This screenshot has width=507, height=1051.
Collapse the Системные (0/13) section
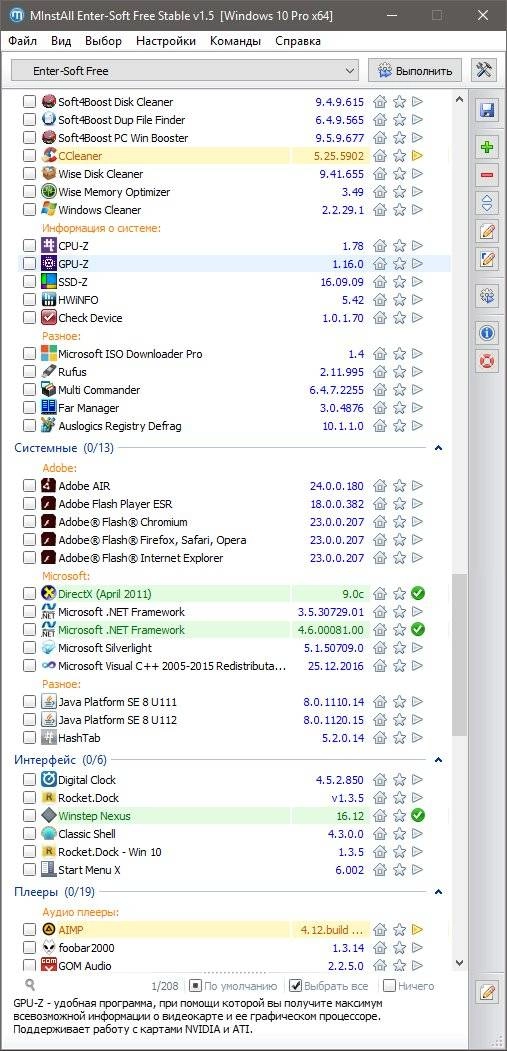(x=438, y=448)
